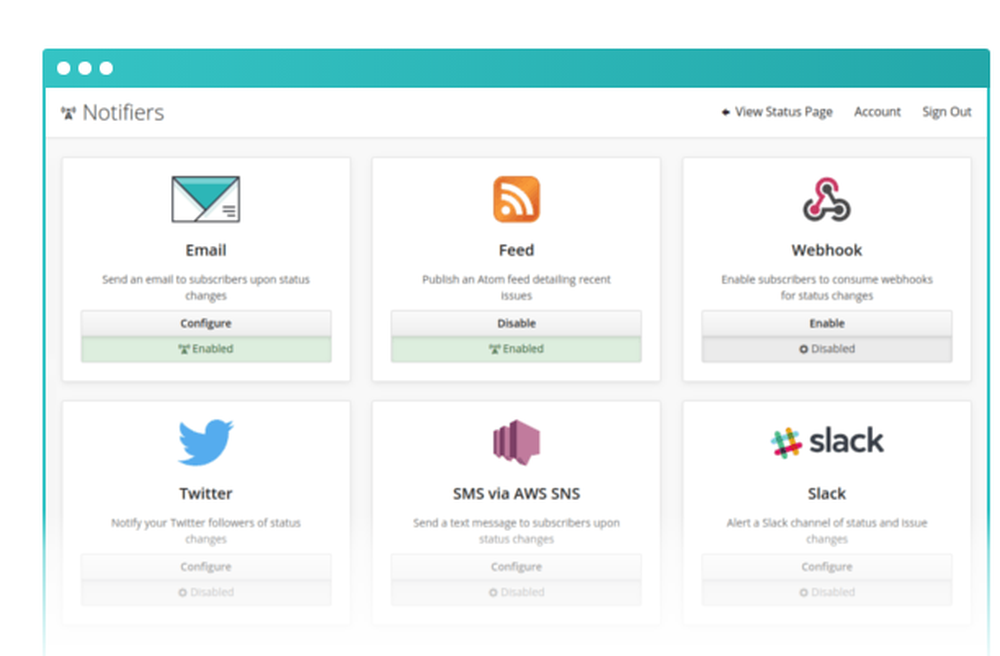Click the circle icon in Webhook's Disabled status
Image resolution: width=1000 pixels, height=656 pixels.
click(804, 349)
